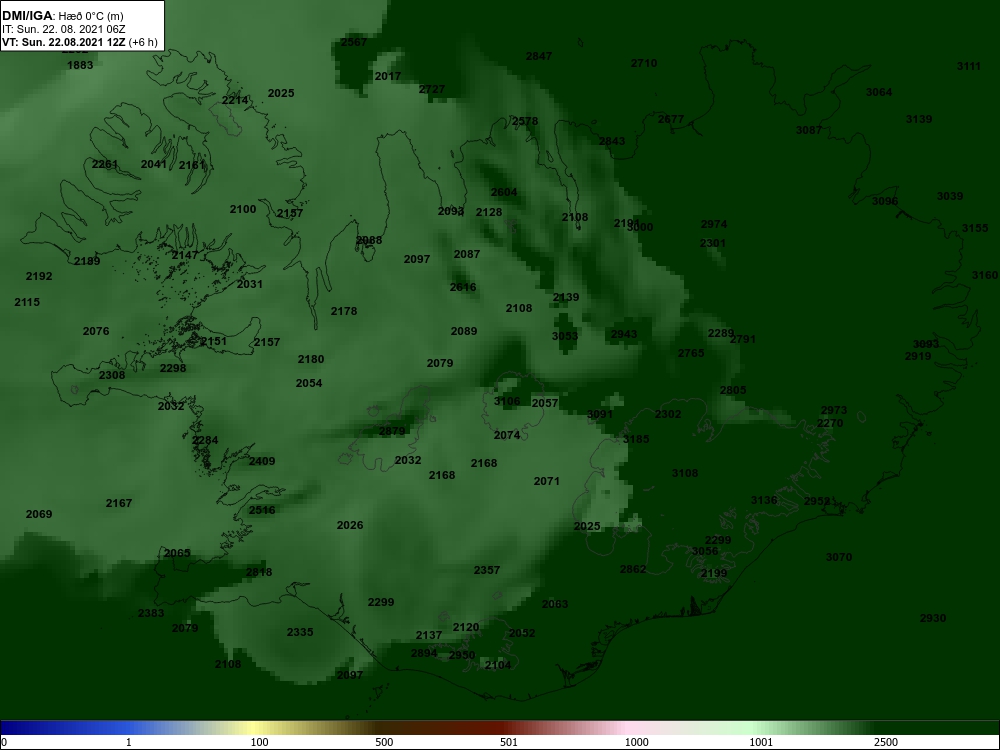Select the 3108 value label

685,473
